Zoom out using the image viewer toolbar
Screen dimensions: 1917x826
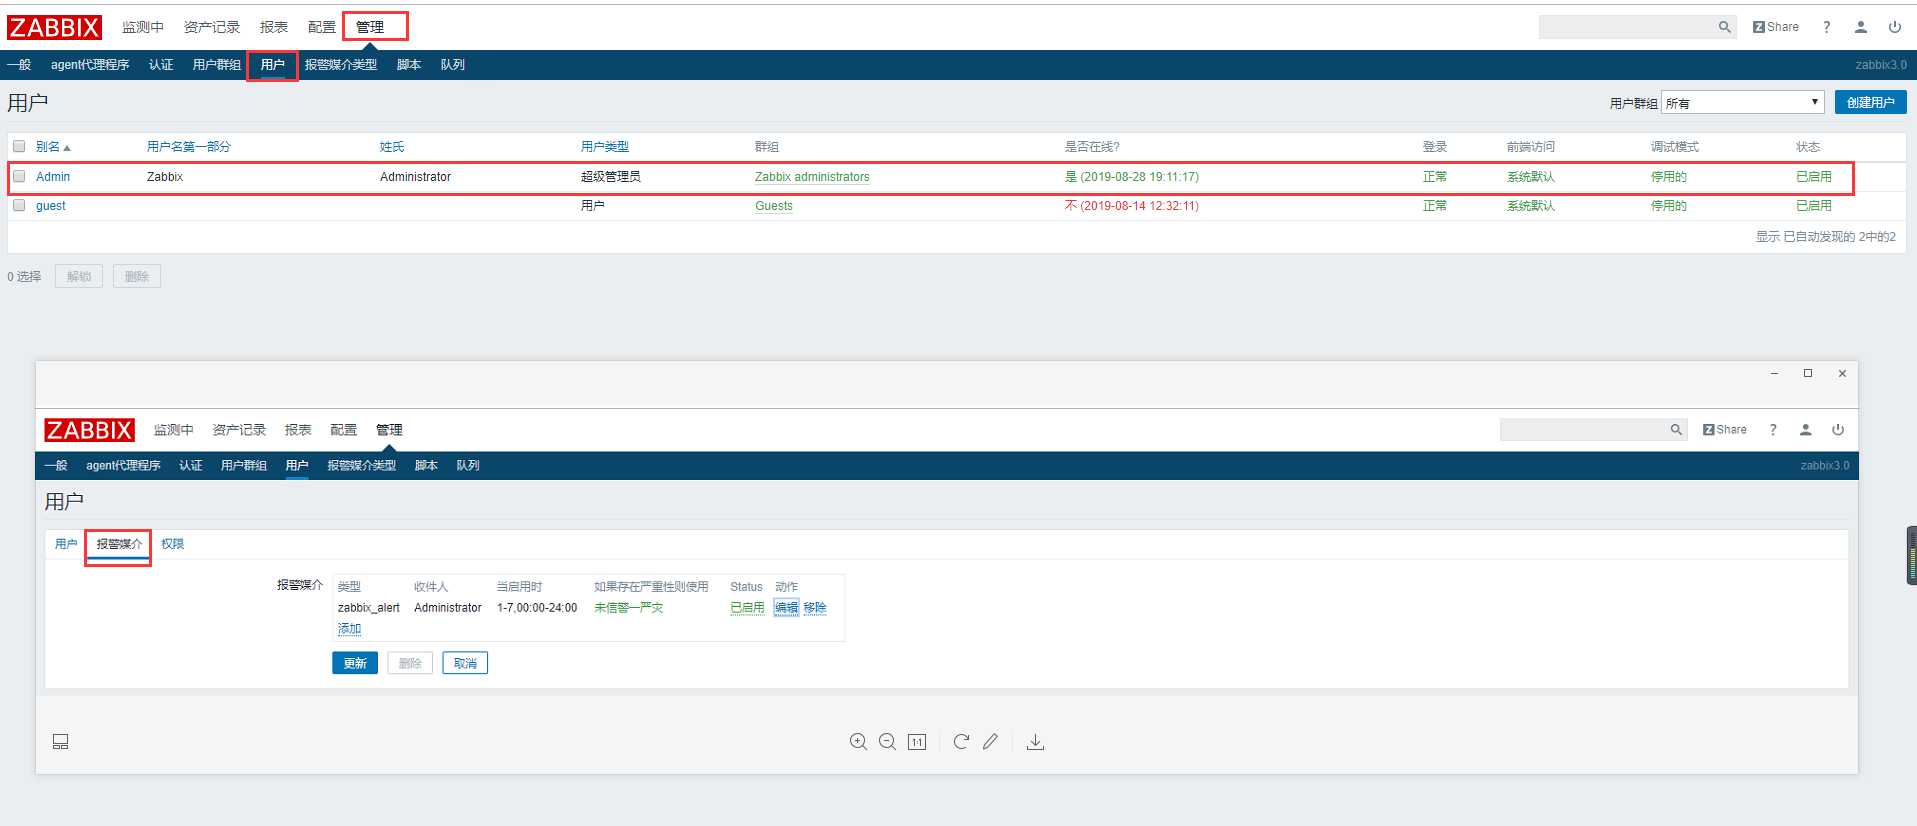887,742
